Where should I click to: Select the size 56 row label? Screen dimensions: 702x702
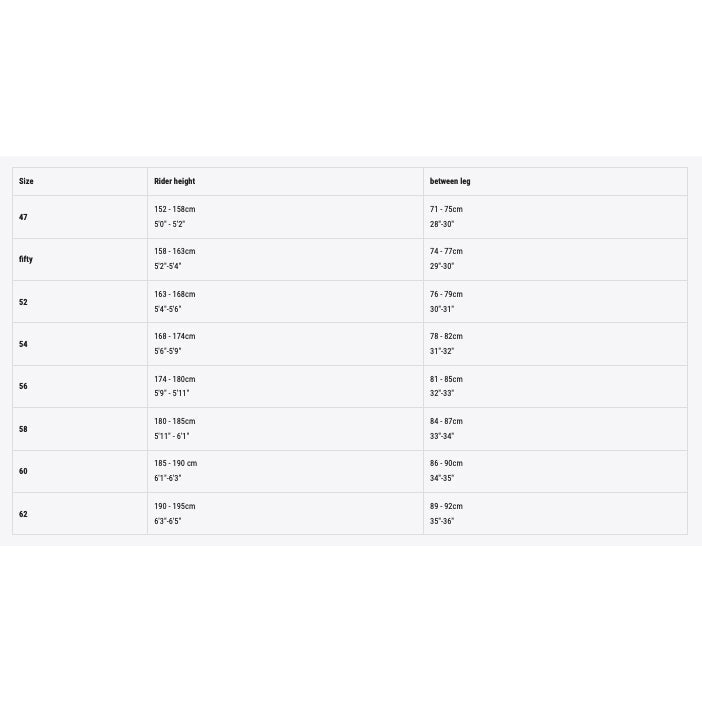point(23,386)
